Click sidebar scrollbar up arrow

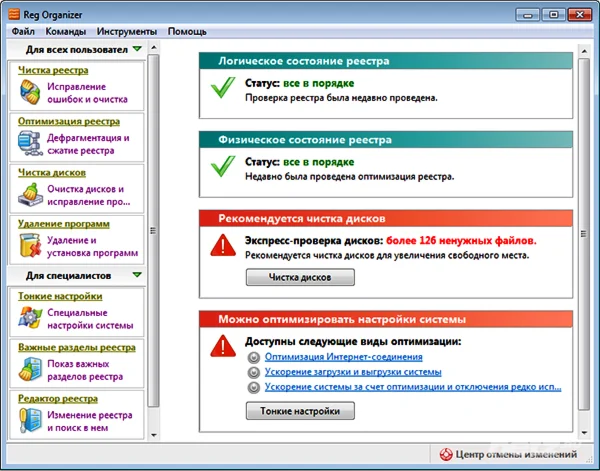point(153,47)
